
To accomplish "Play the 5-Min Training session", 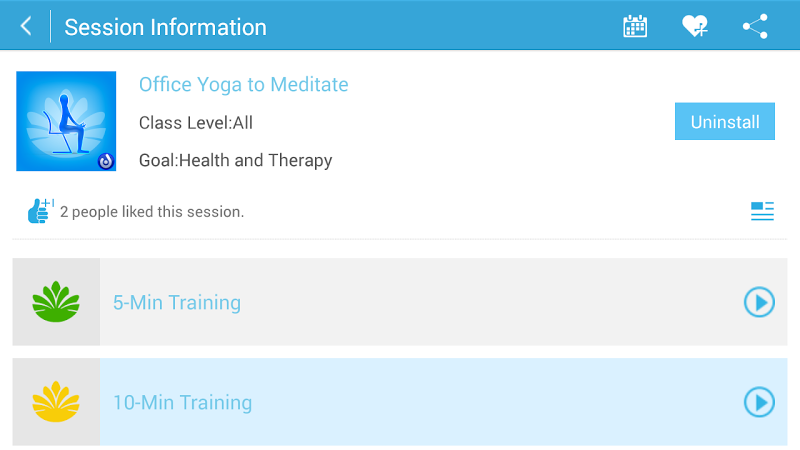I will (x=759, y=302).
